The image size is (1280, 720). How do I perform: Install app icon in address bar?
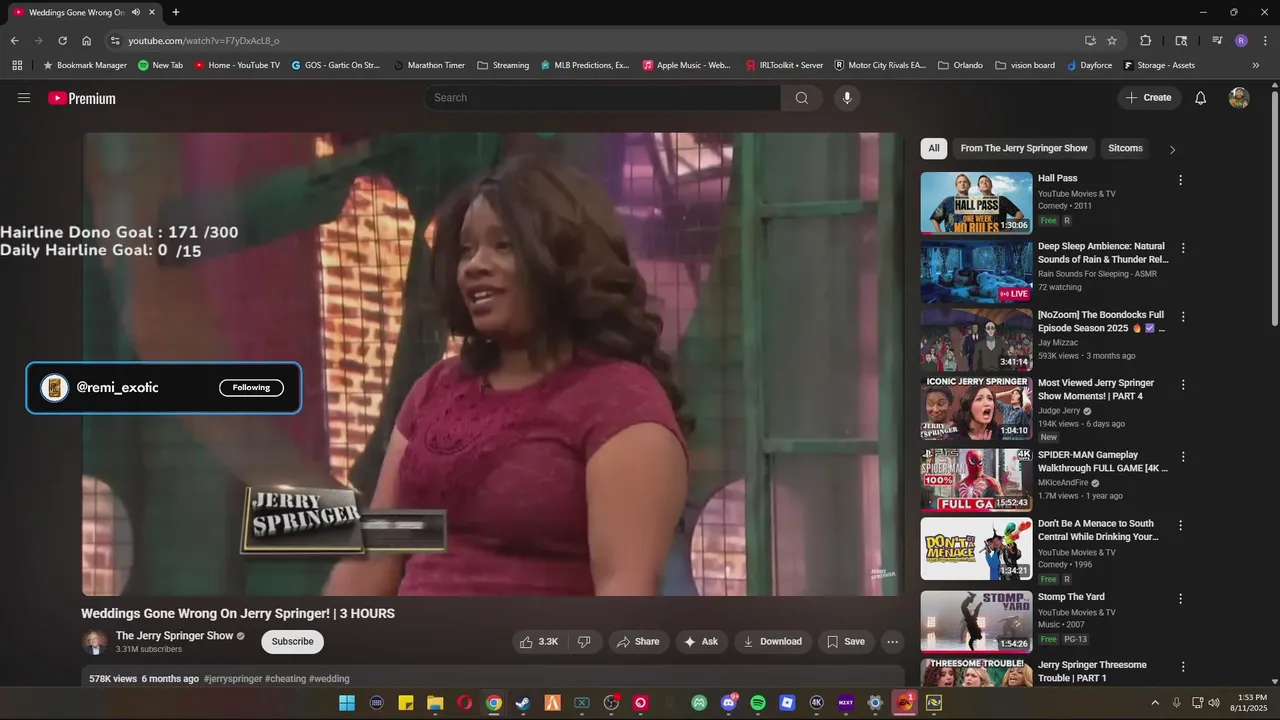point(1090,41)
